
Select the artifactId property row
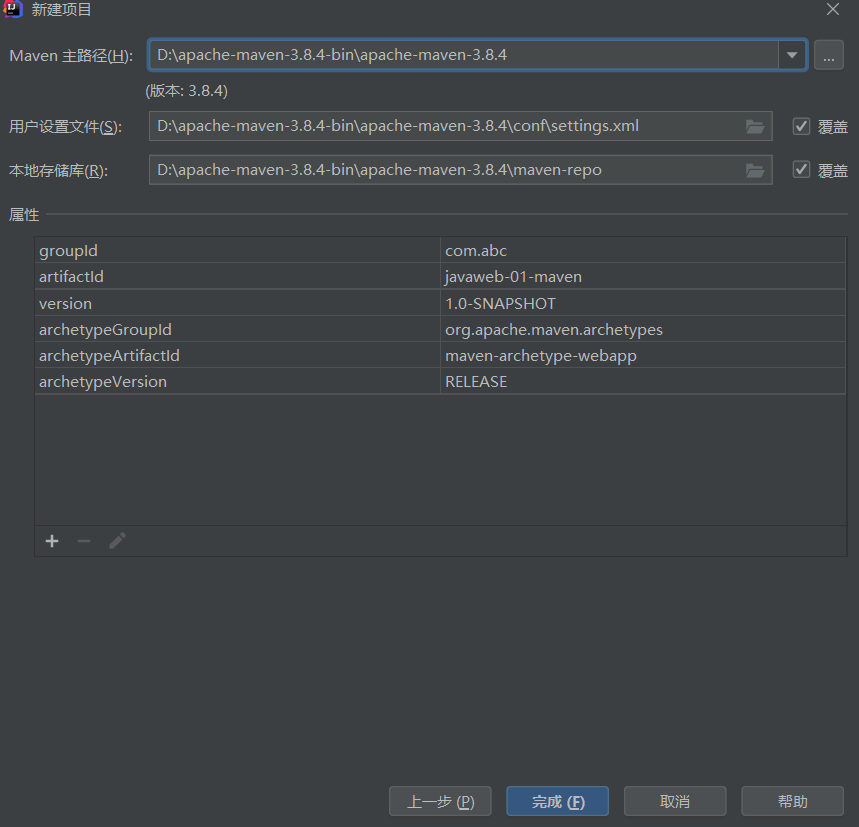point(440,277)
